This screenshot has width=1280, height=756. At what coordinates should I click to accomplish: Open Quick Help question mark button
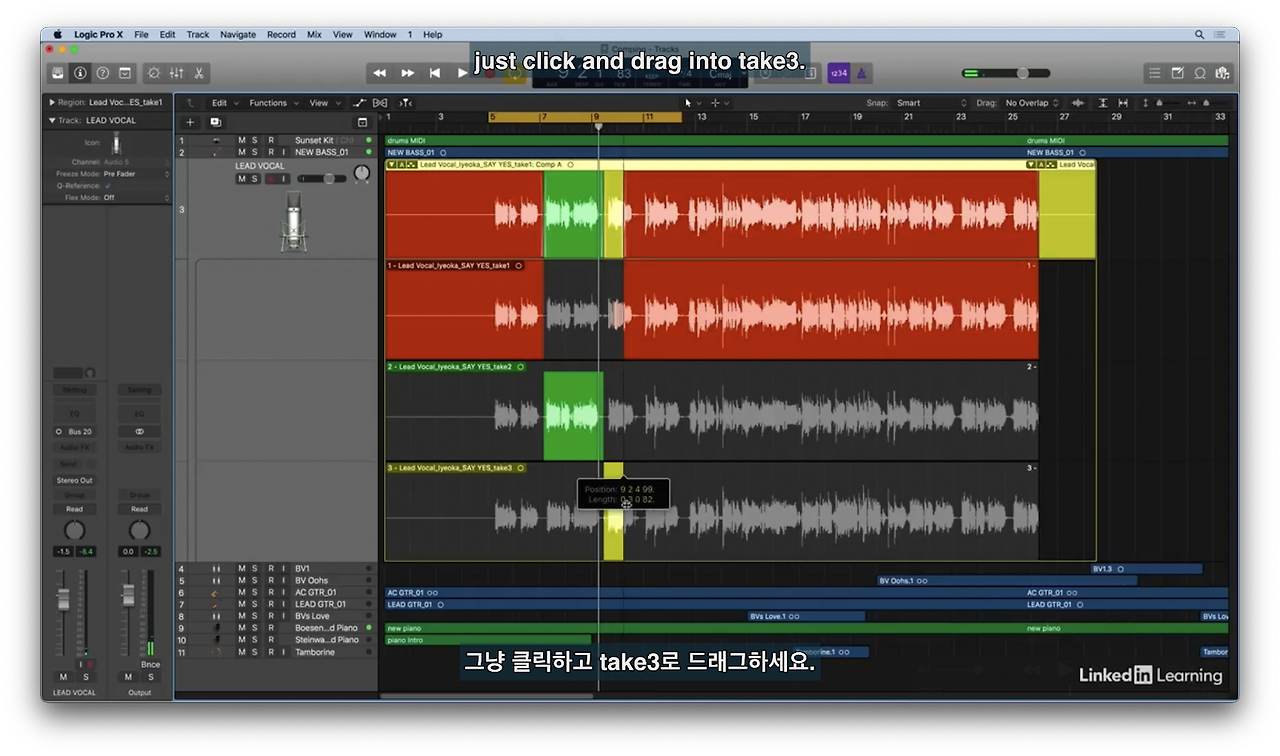pyautogui.click(x=102, y=73)
